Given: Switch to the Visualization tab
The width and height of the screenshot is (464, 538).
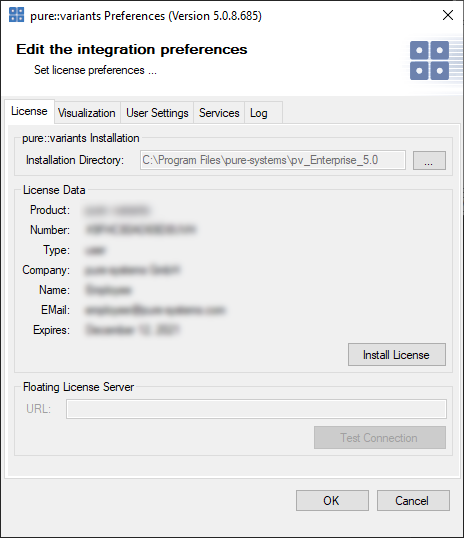Looking at the screenshot, I should [x=86, y=113].
